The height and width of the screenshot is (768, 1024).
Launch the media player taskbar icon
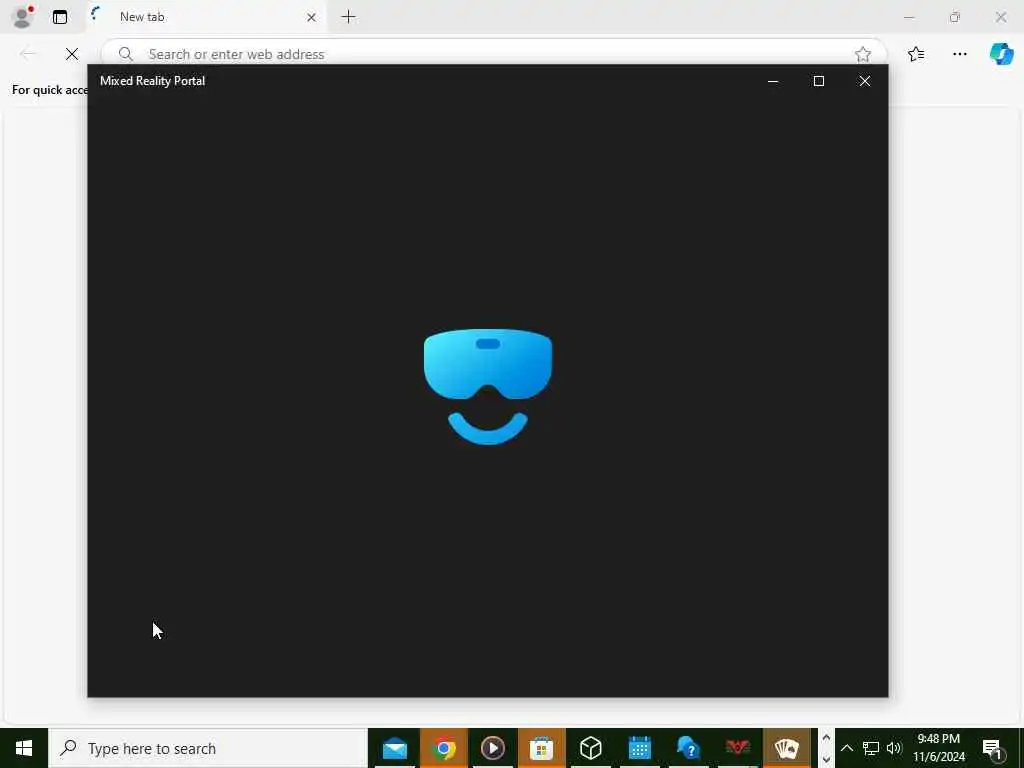click(492, 748)
